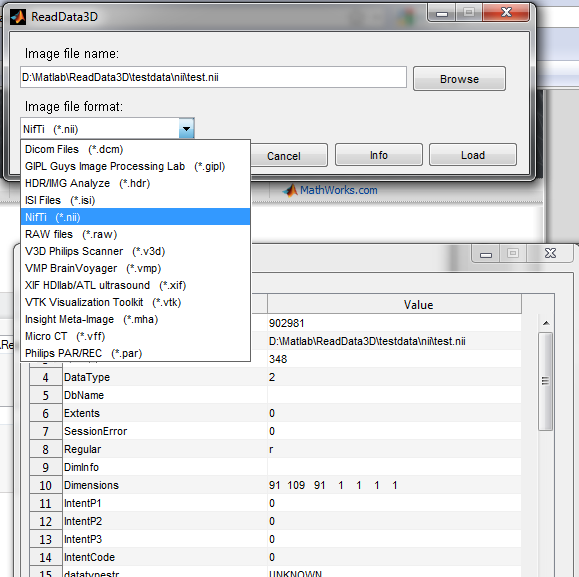Click the info table vertical scrollbar thumb

tap(545, 381)
